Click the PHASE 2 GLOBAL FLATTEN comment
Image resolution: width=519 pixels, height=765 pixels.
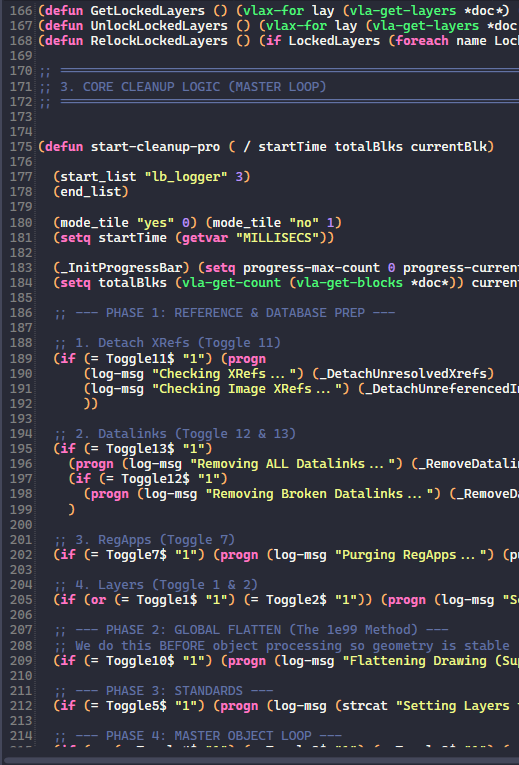(x=251, y=630)
